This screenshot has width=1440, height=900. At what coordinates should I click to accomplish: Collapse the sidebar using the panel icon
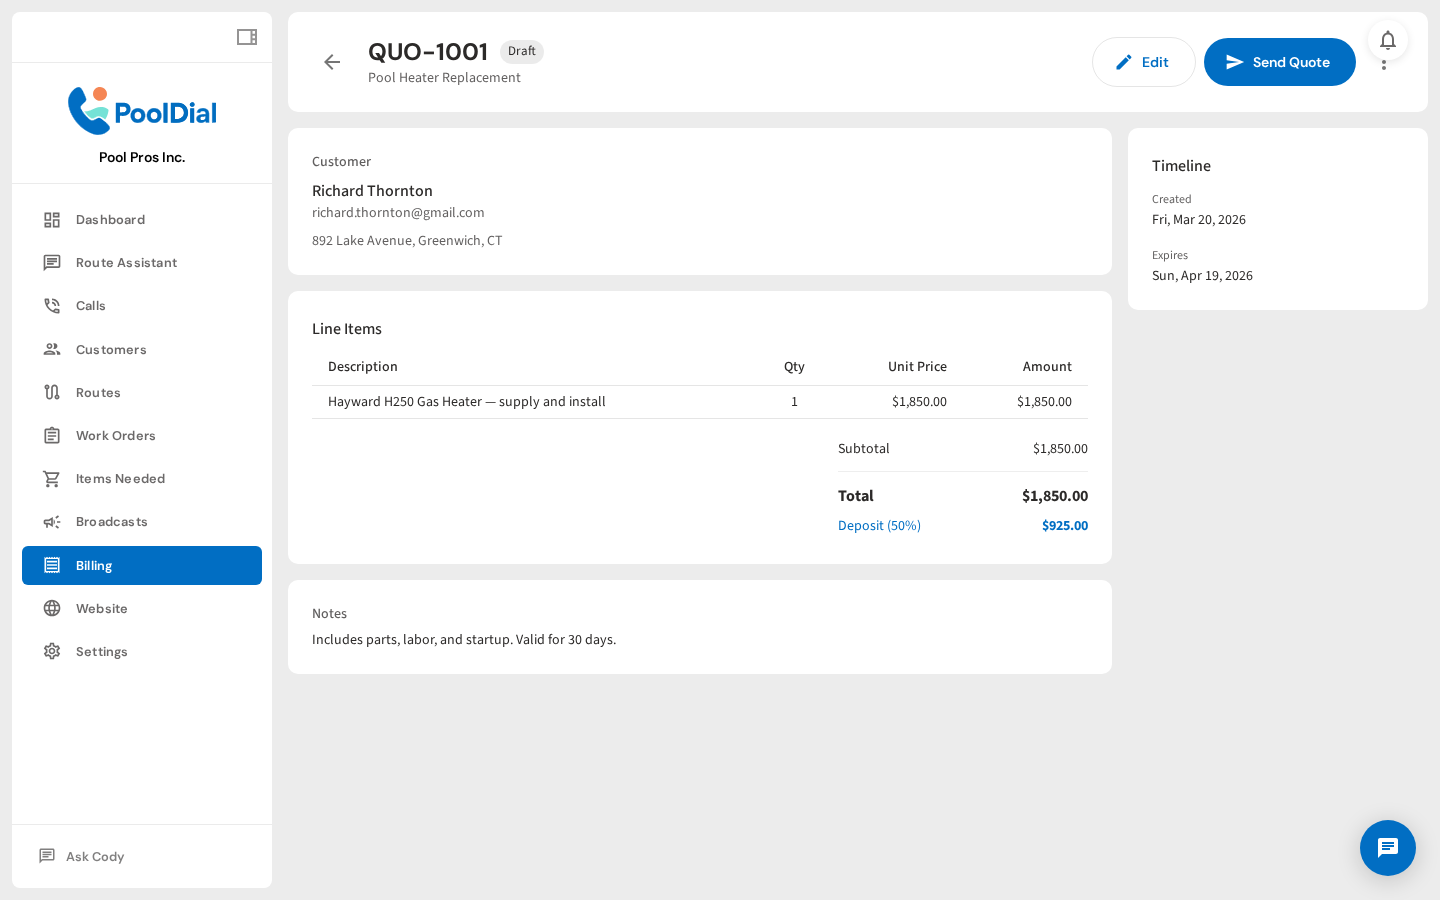pos(246,36)
